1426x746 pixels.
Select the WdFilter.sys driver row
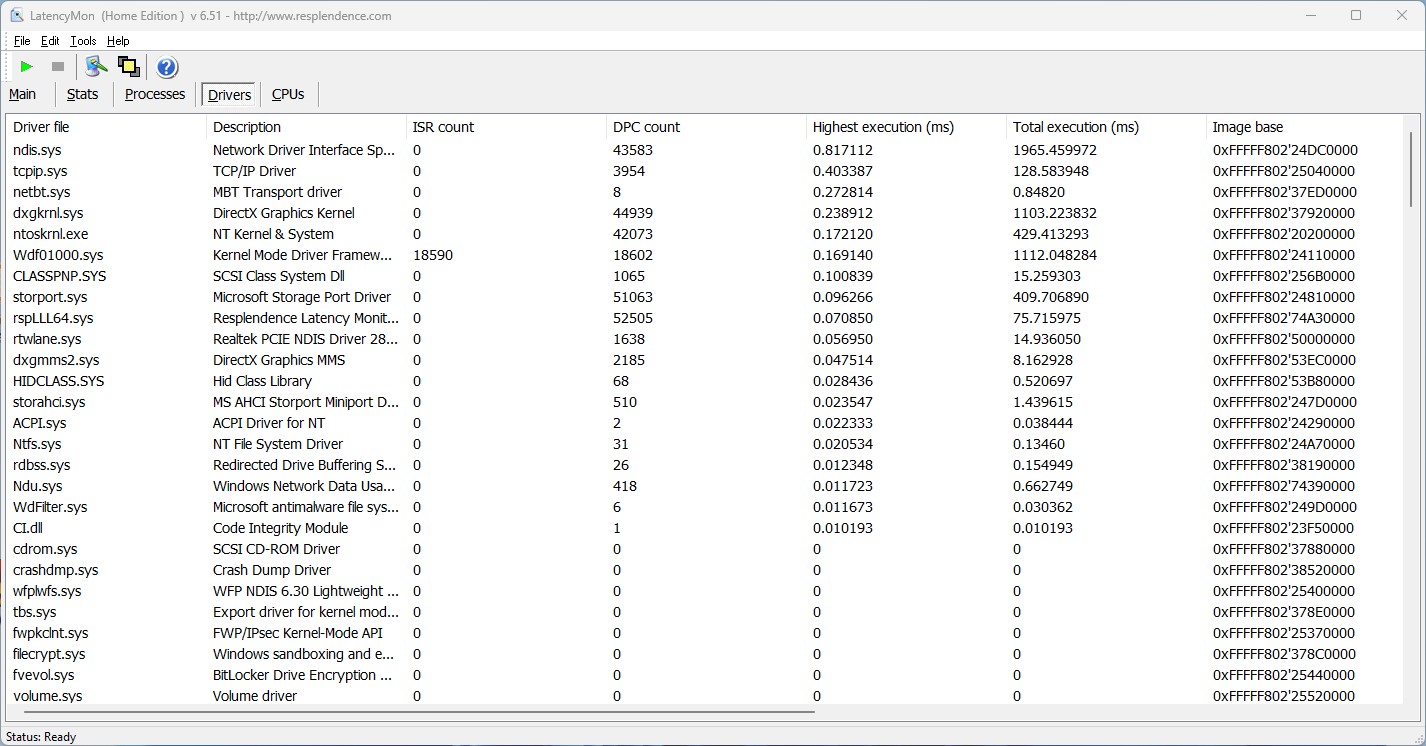[705, 507]
